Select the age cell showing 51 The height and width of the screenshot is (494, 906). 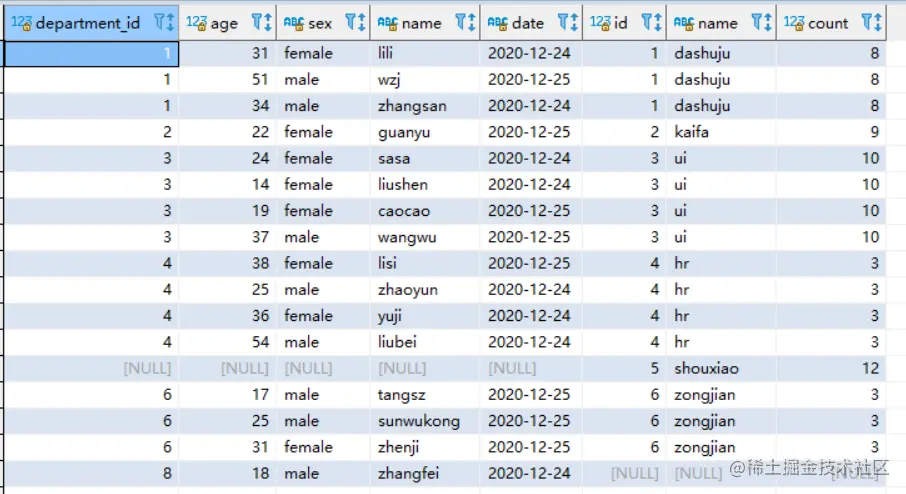228,79
